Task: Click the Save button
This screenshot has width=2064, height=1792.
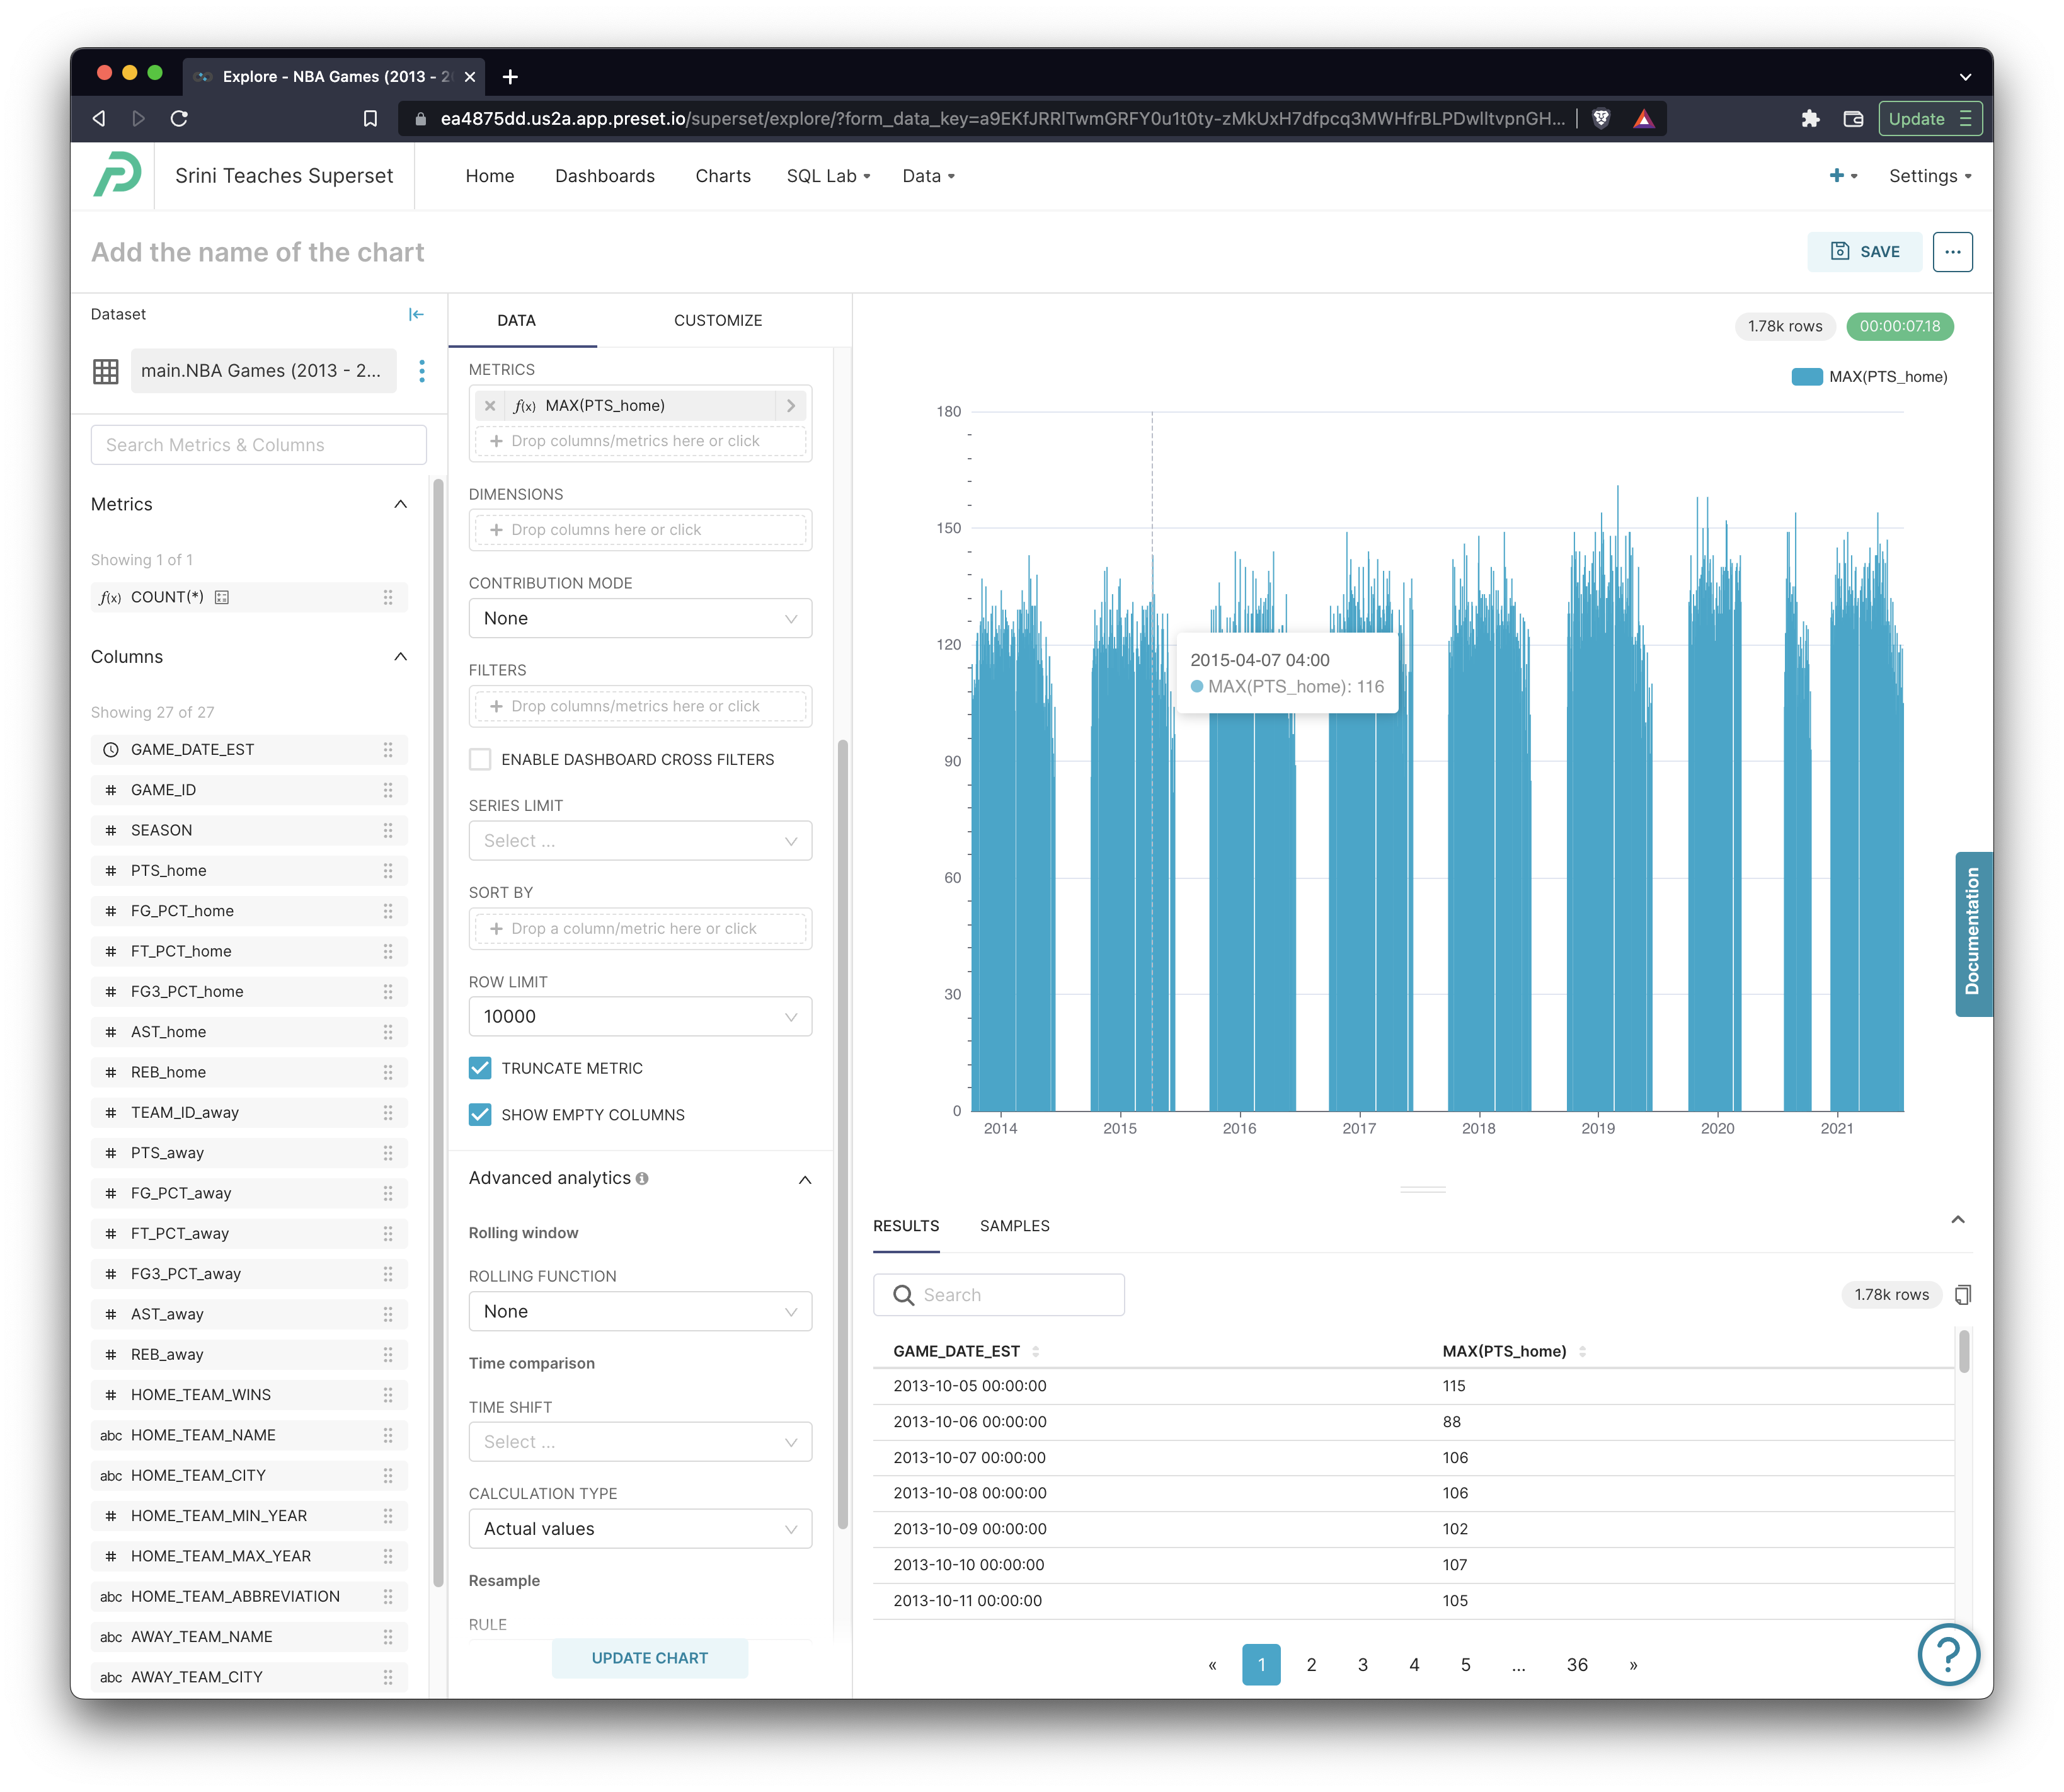Action: [1864, 252]
